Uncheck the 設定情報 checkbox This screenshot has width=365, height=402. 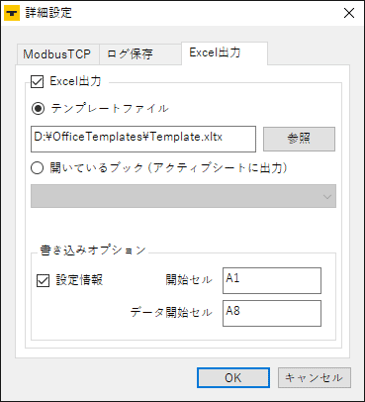[x=43, y=280]
